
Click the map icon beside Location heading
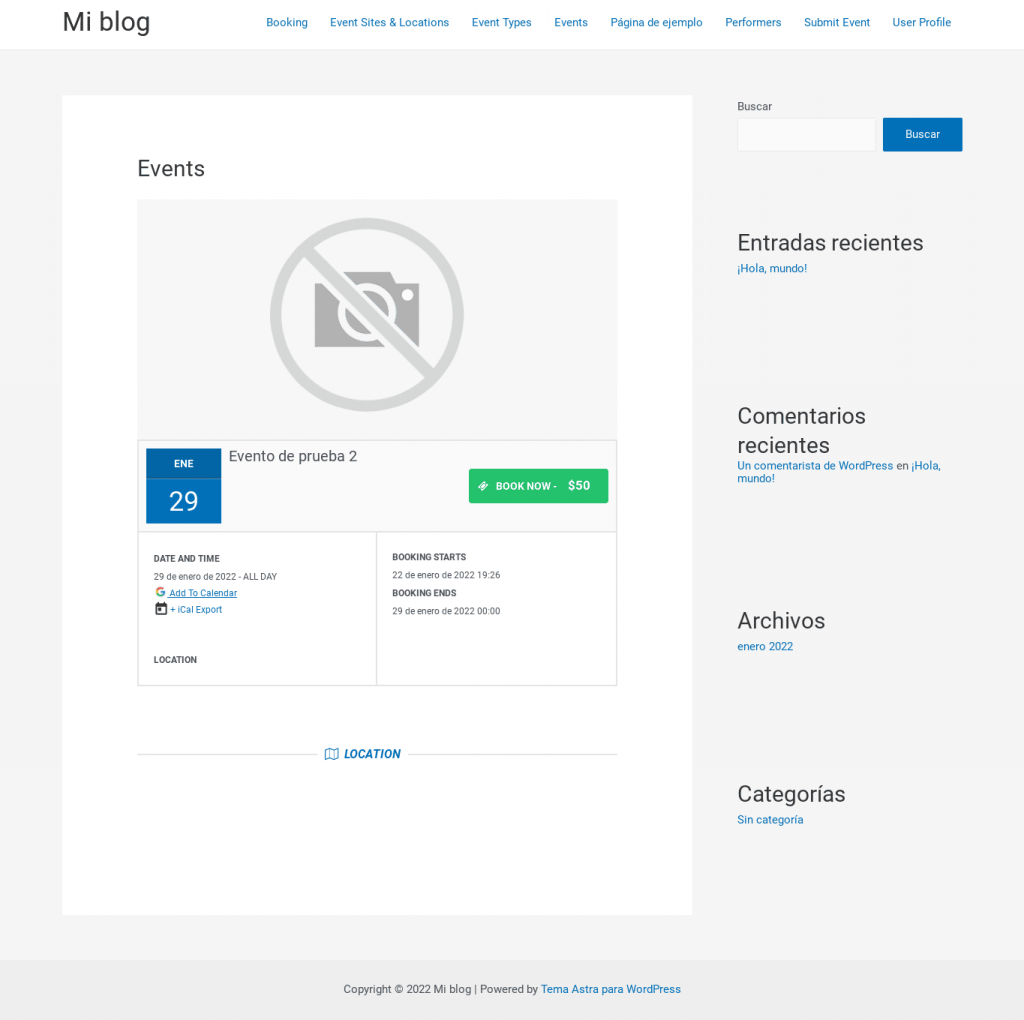point(332,754)
